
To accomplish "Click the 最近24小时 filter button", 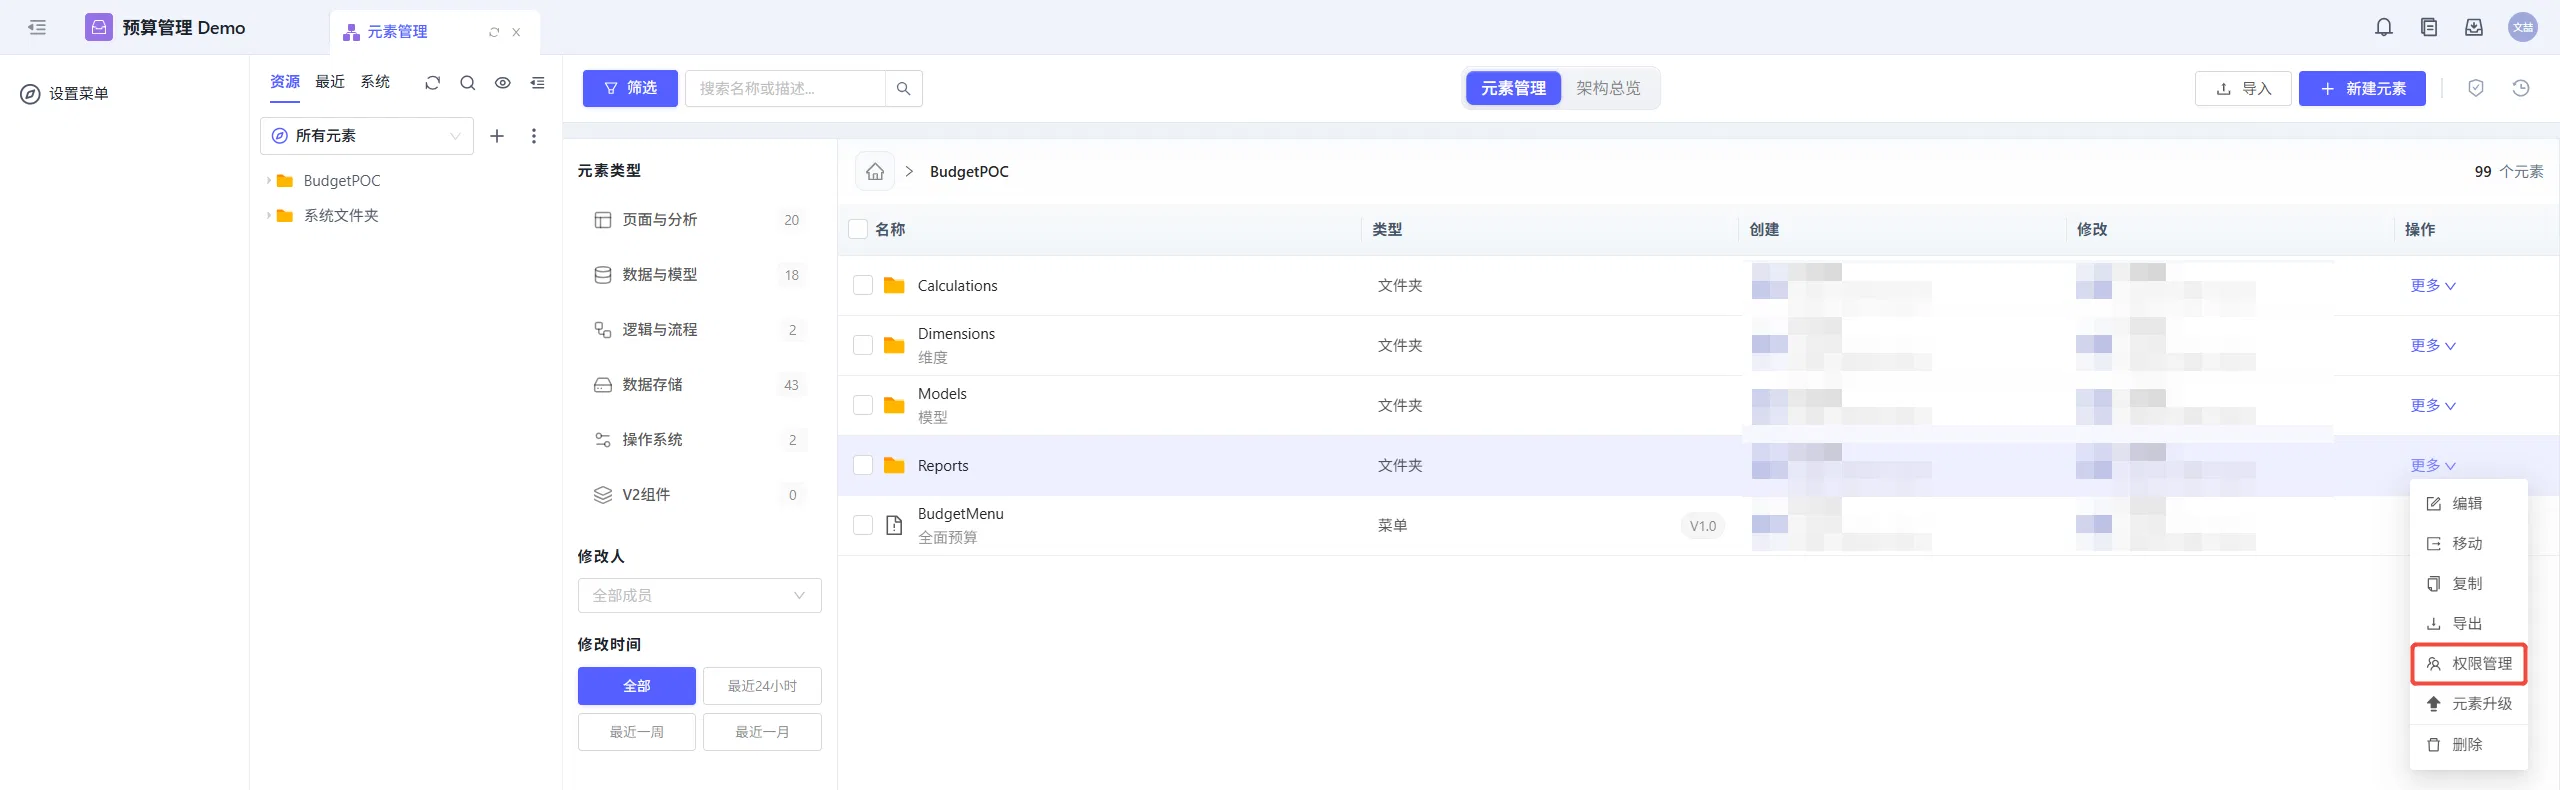I will pyautogui.click(x=762, y=686).
